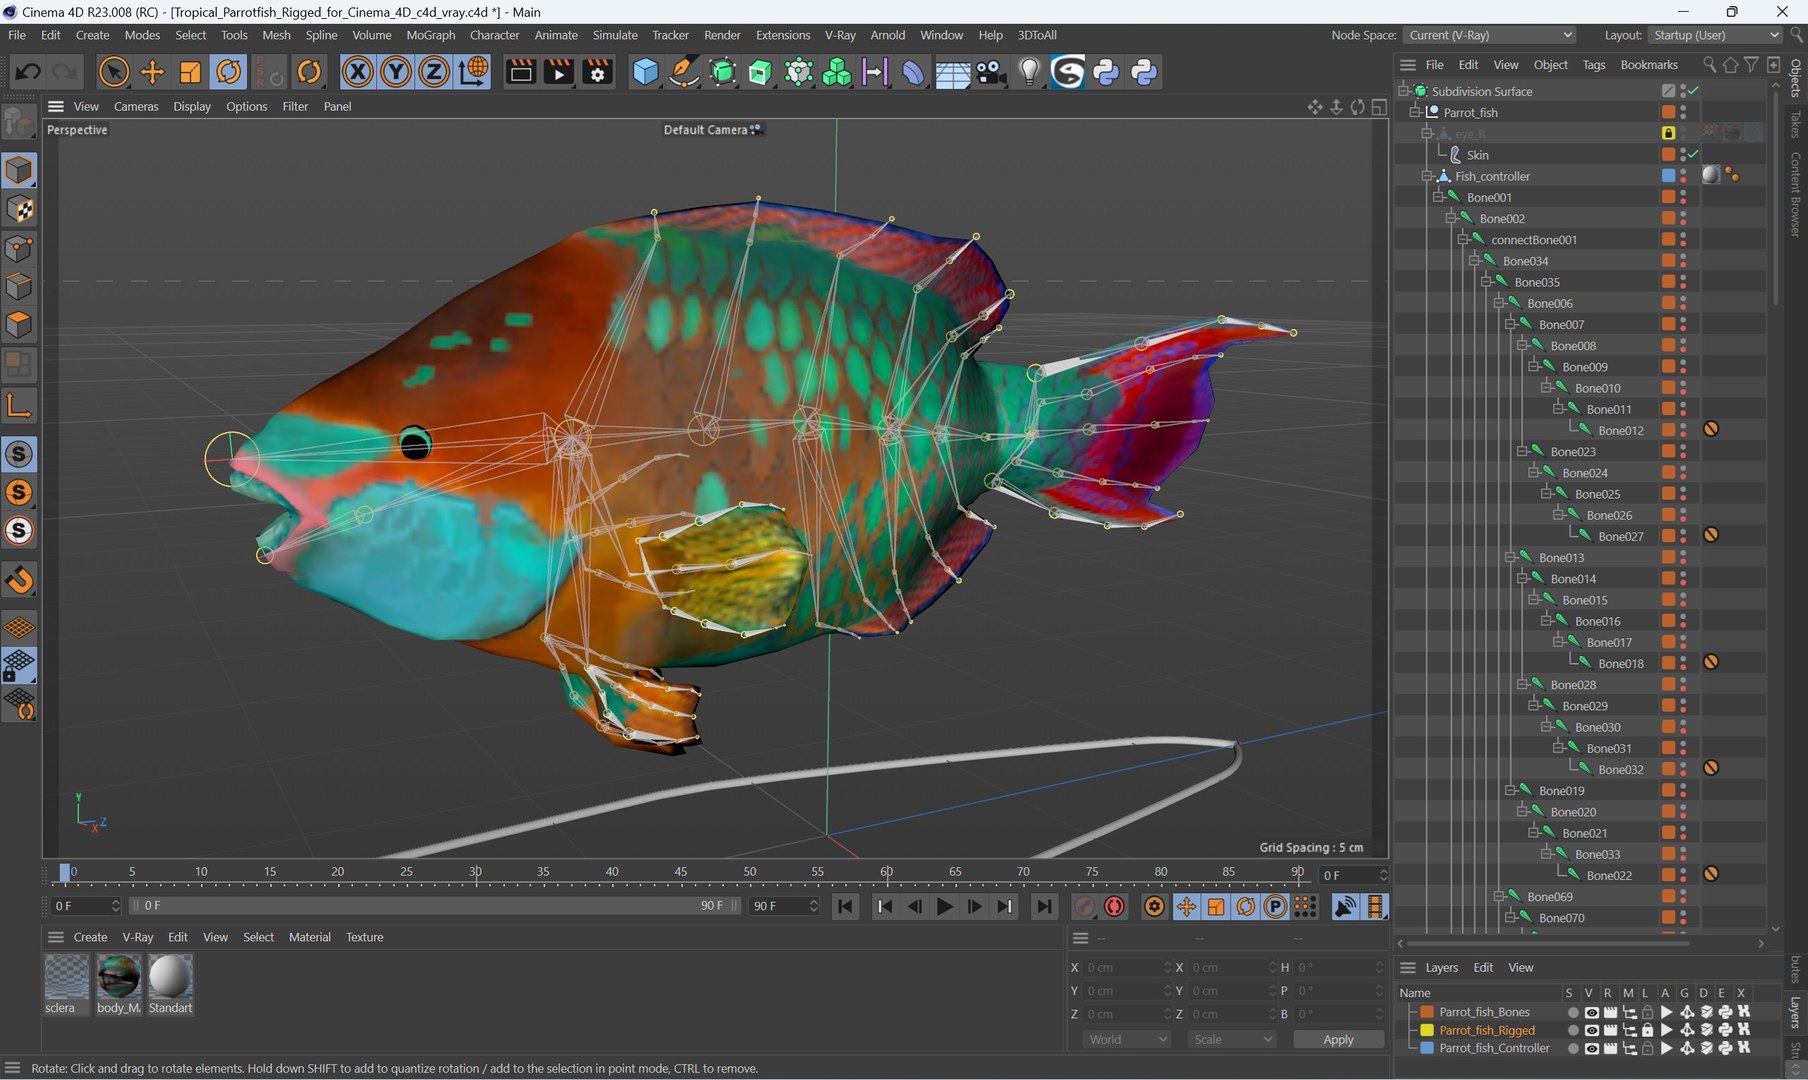Image resolution: width=1808 pixels, height=1080 pixels.
Task: Click the timeline playhead at frame 0
Action: pyautogui.click(x=65, y=873)
